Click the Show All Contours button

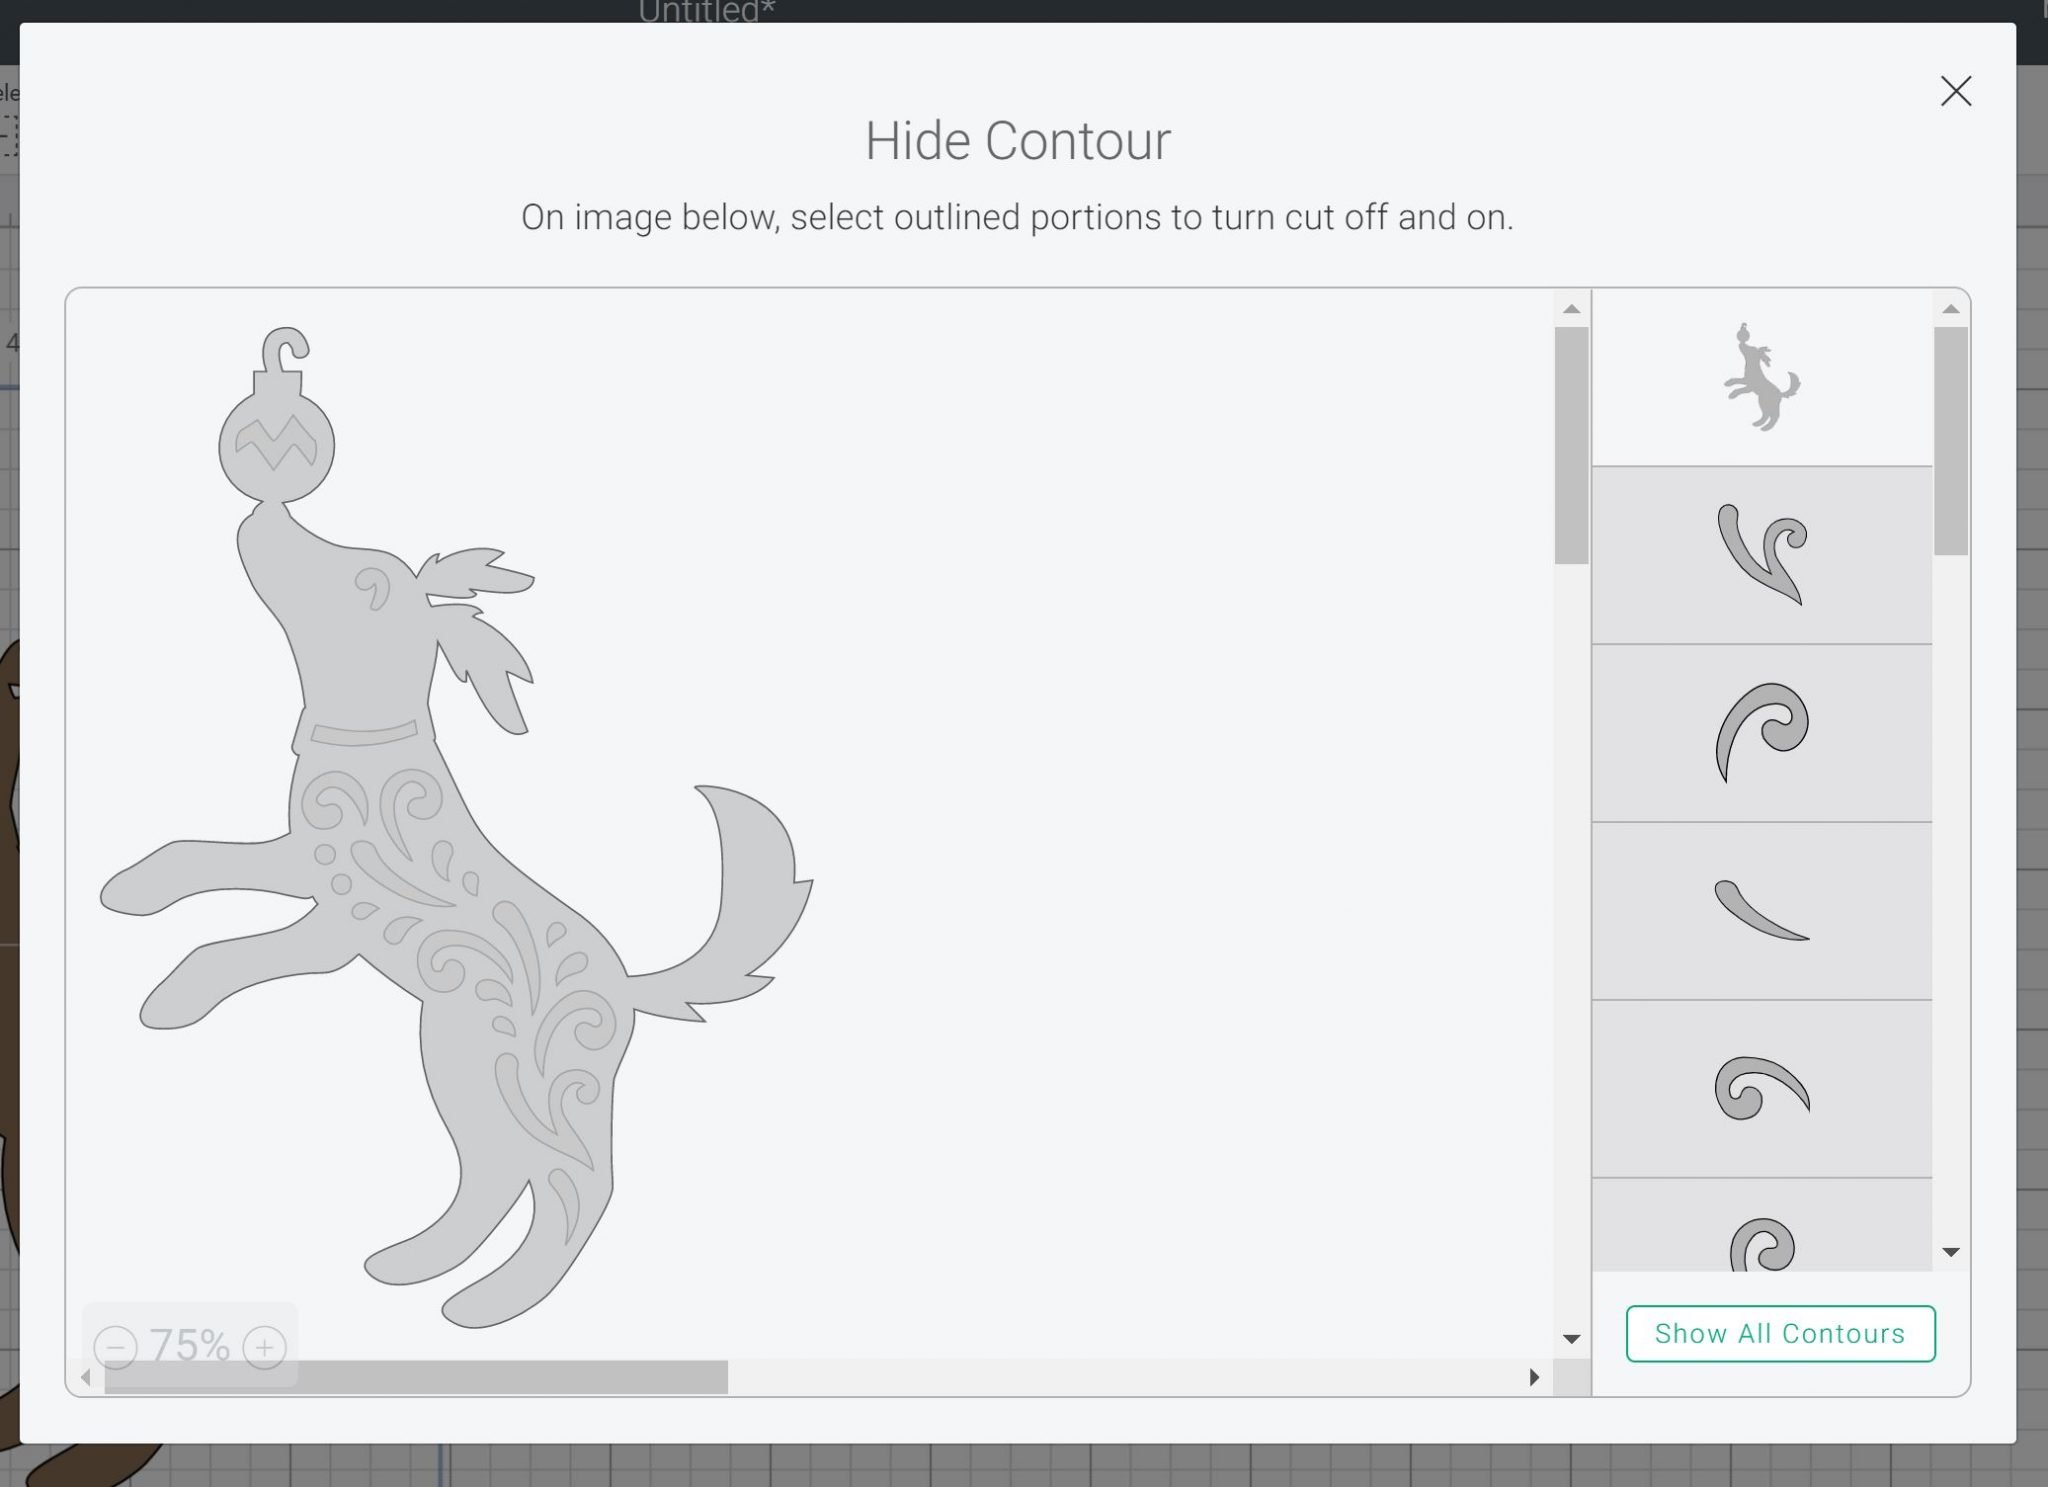pyautogui.click(x=1779, y=1333)
